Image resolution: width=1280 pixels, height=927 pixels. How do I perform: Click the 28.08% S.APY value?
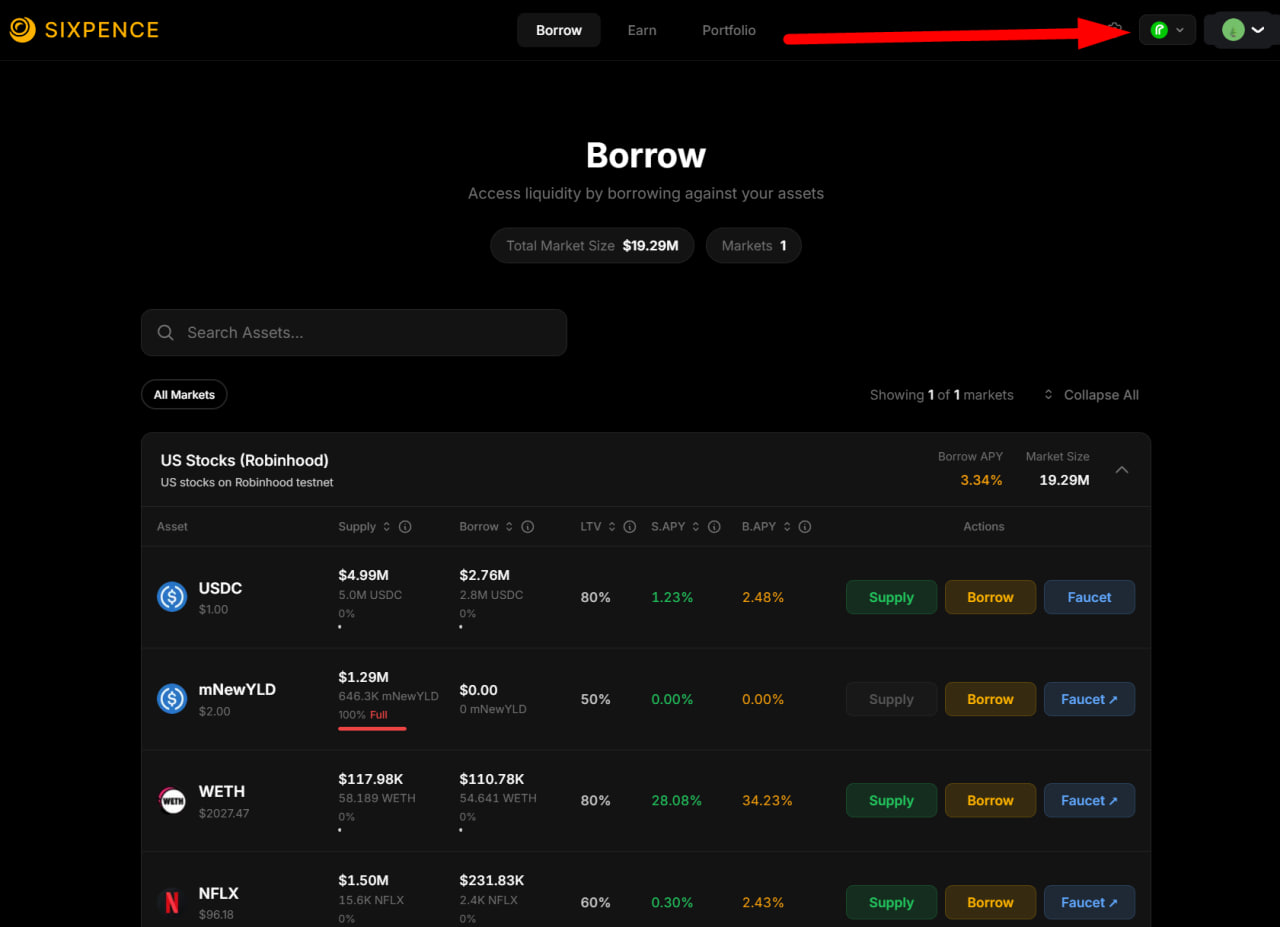pyautogui.click(x=676, y=800)
